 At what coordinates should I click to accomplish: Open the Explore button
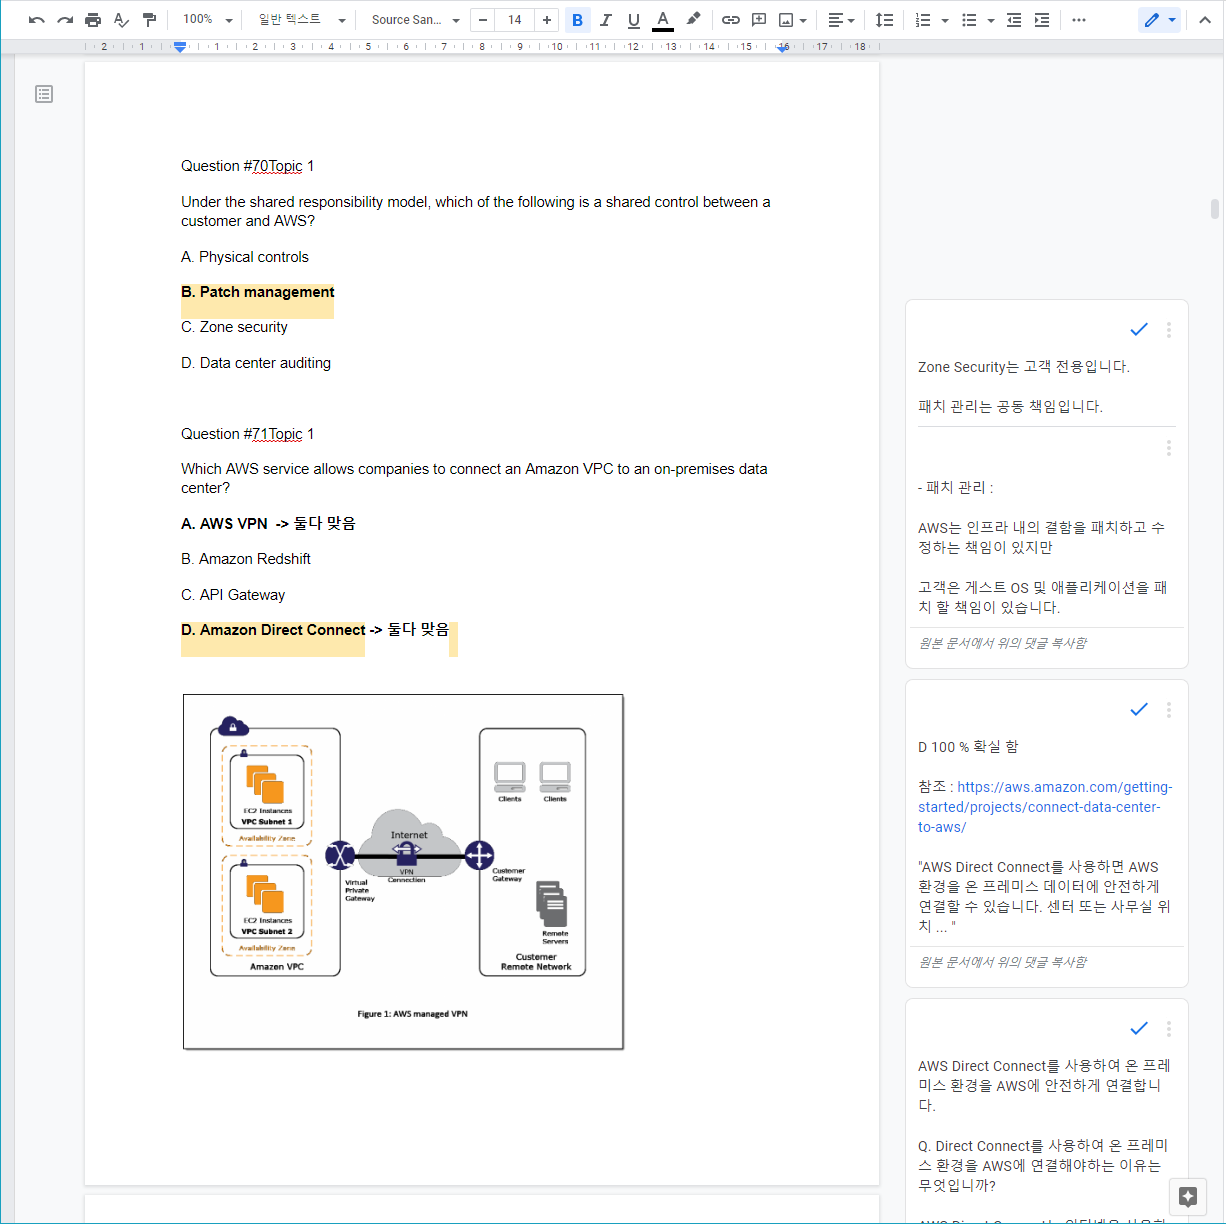1188,1197
